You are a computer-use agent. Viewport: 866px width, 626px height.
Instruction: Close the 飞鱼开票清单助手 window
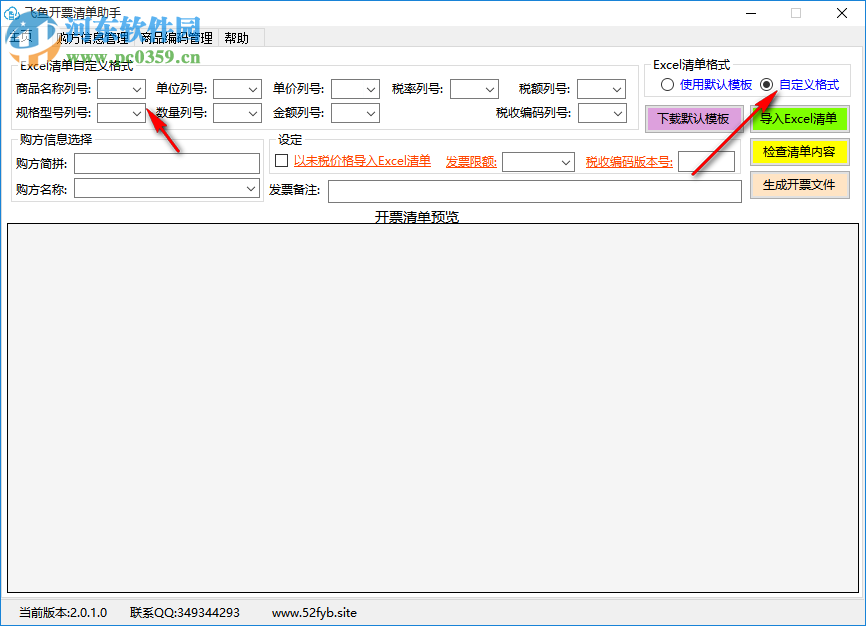(842, 13)
